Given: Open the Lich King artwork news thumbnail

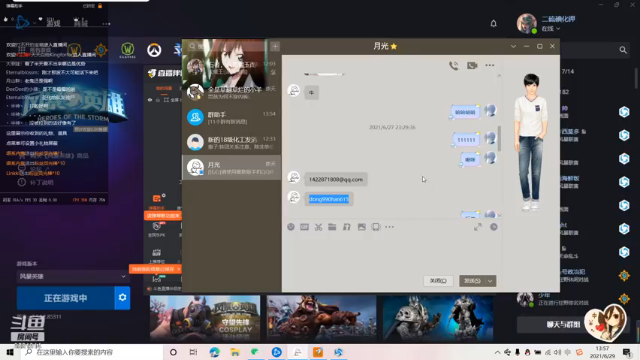Looking at the screenshot, I should tap(438, 318).
